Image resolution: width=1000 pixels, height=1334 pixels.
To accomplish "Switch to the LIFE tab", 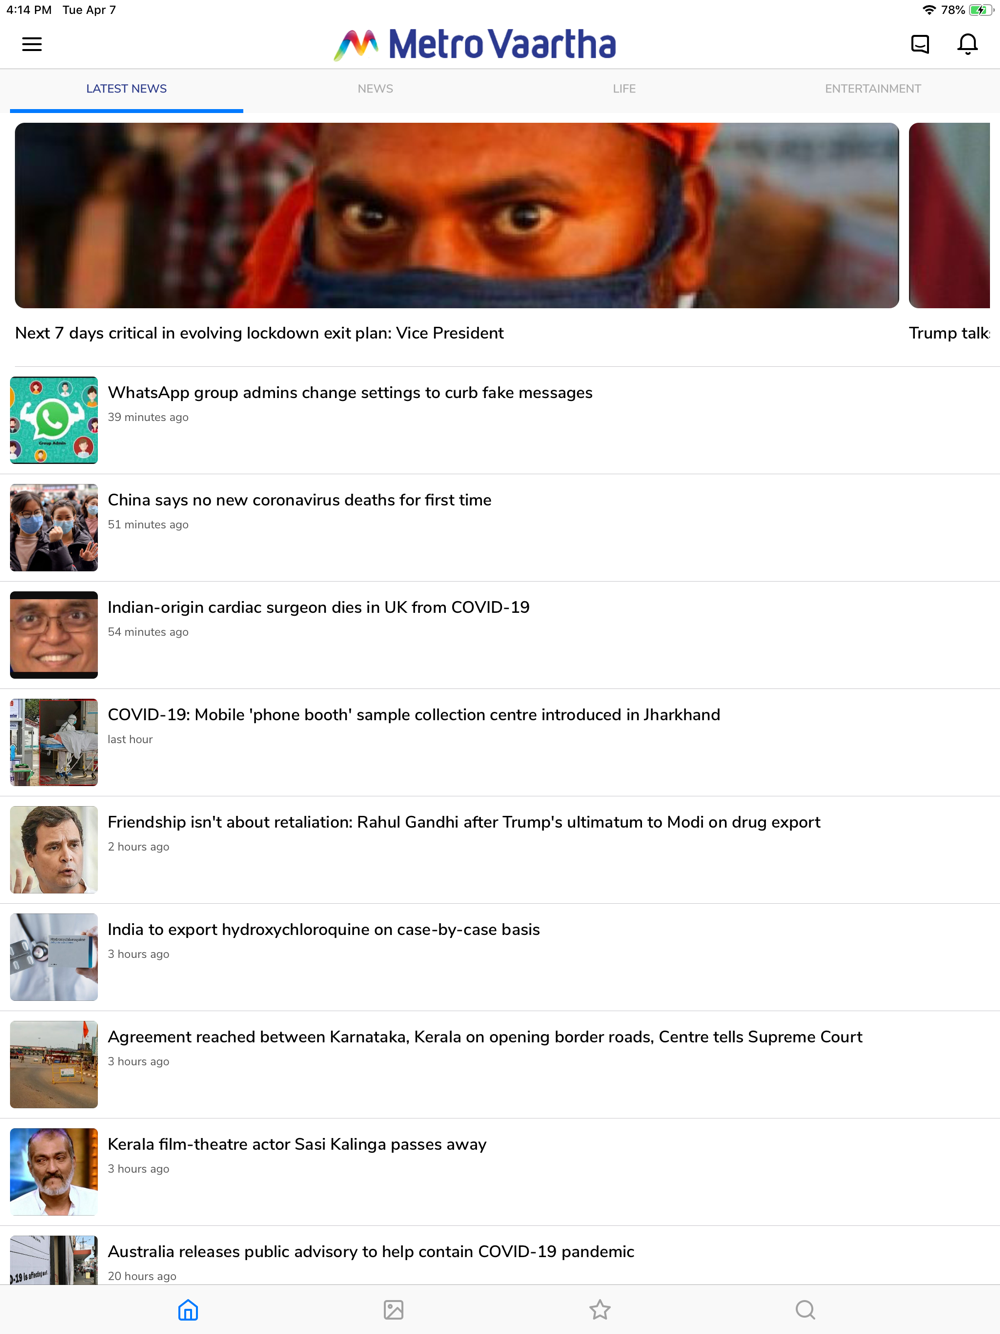I will click(624, 89).
